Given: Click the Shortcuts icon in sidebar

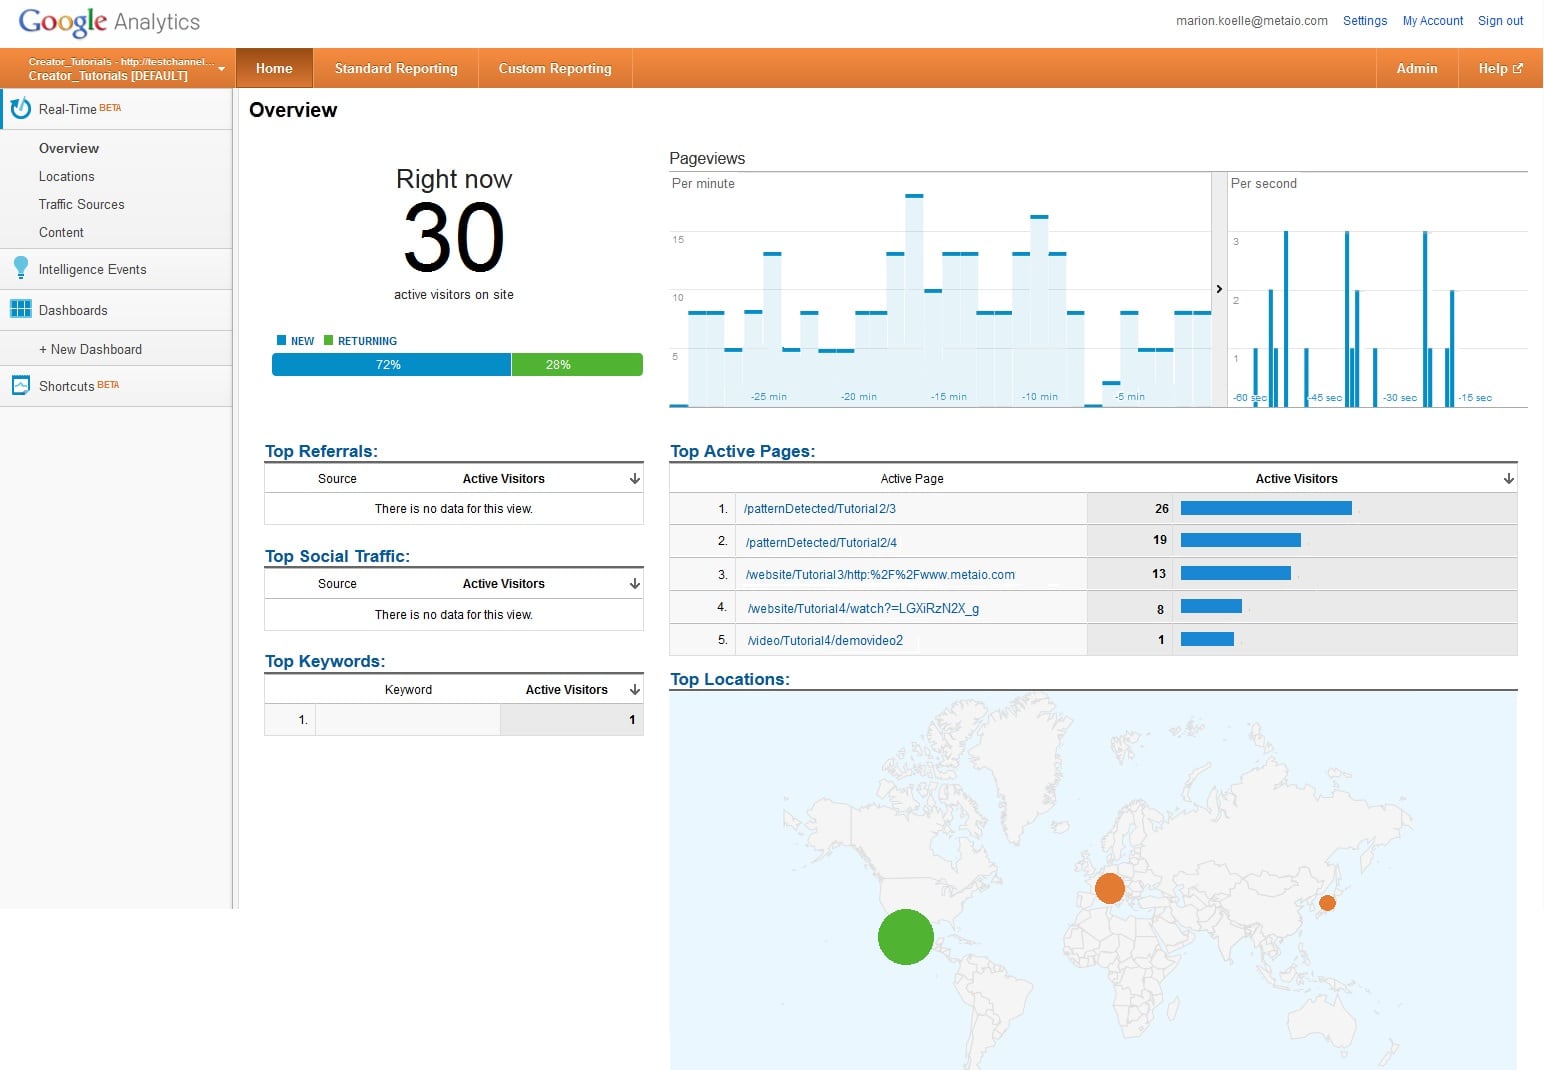Looking at the screenshot, I should coord(20,386).
